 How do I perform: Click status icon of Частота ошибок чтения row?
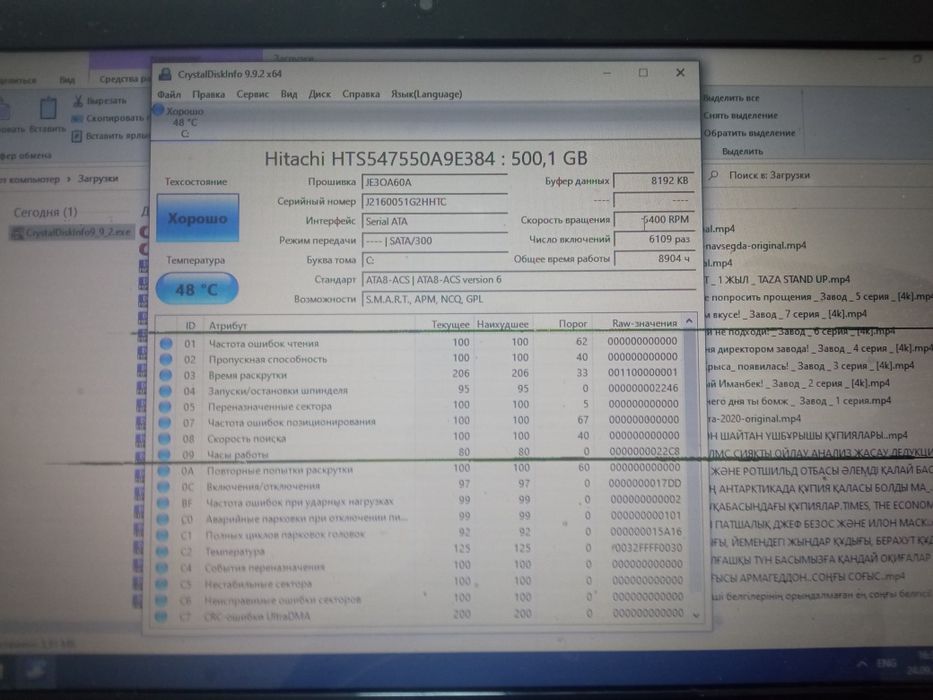tap(166, 343)
